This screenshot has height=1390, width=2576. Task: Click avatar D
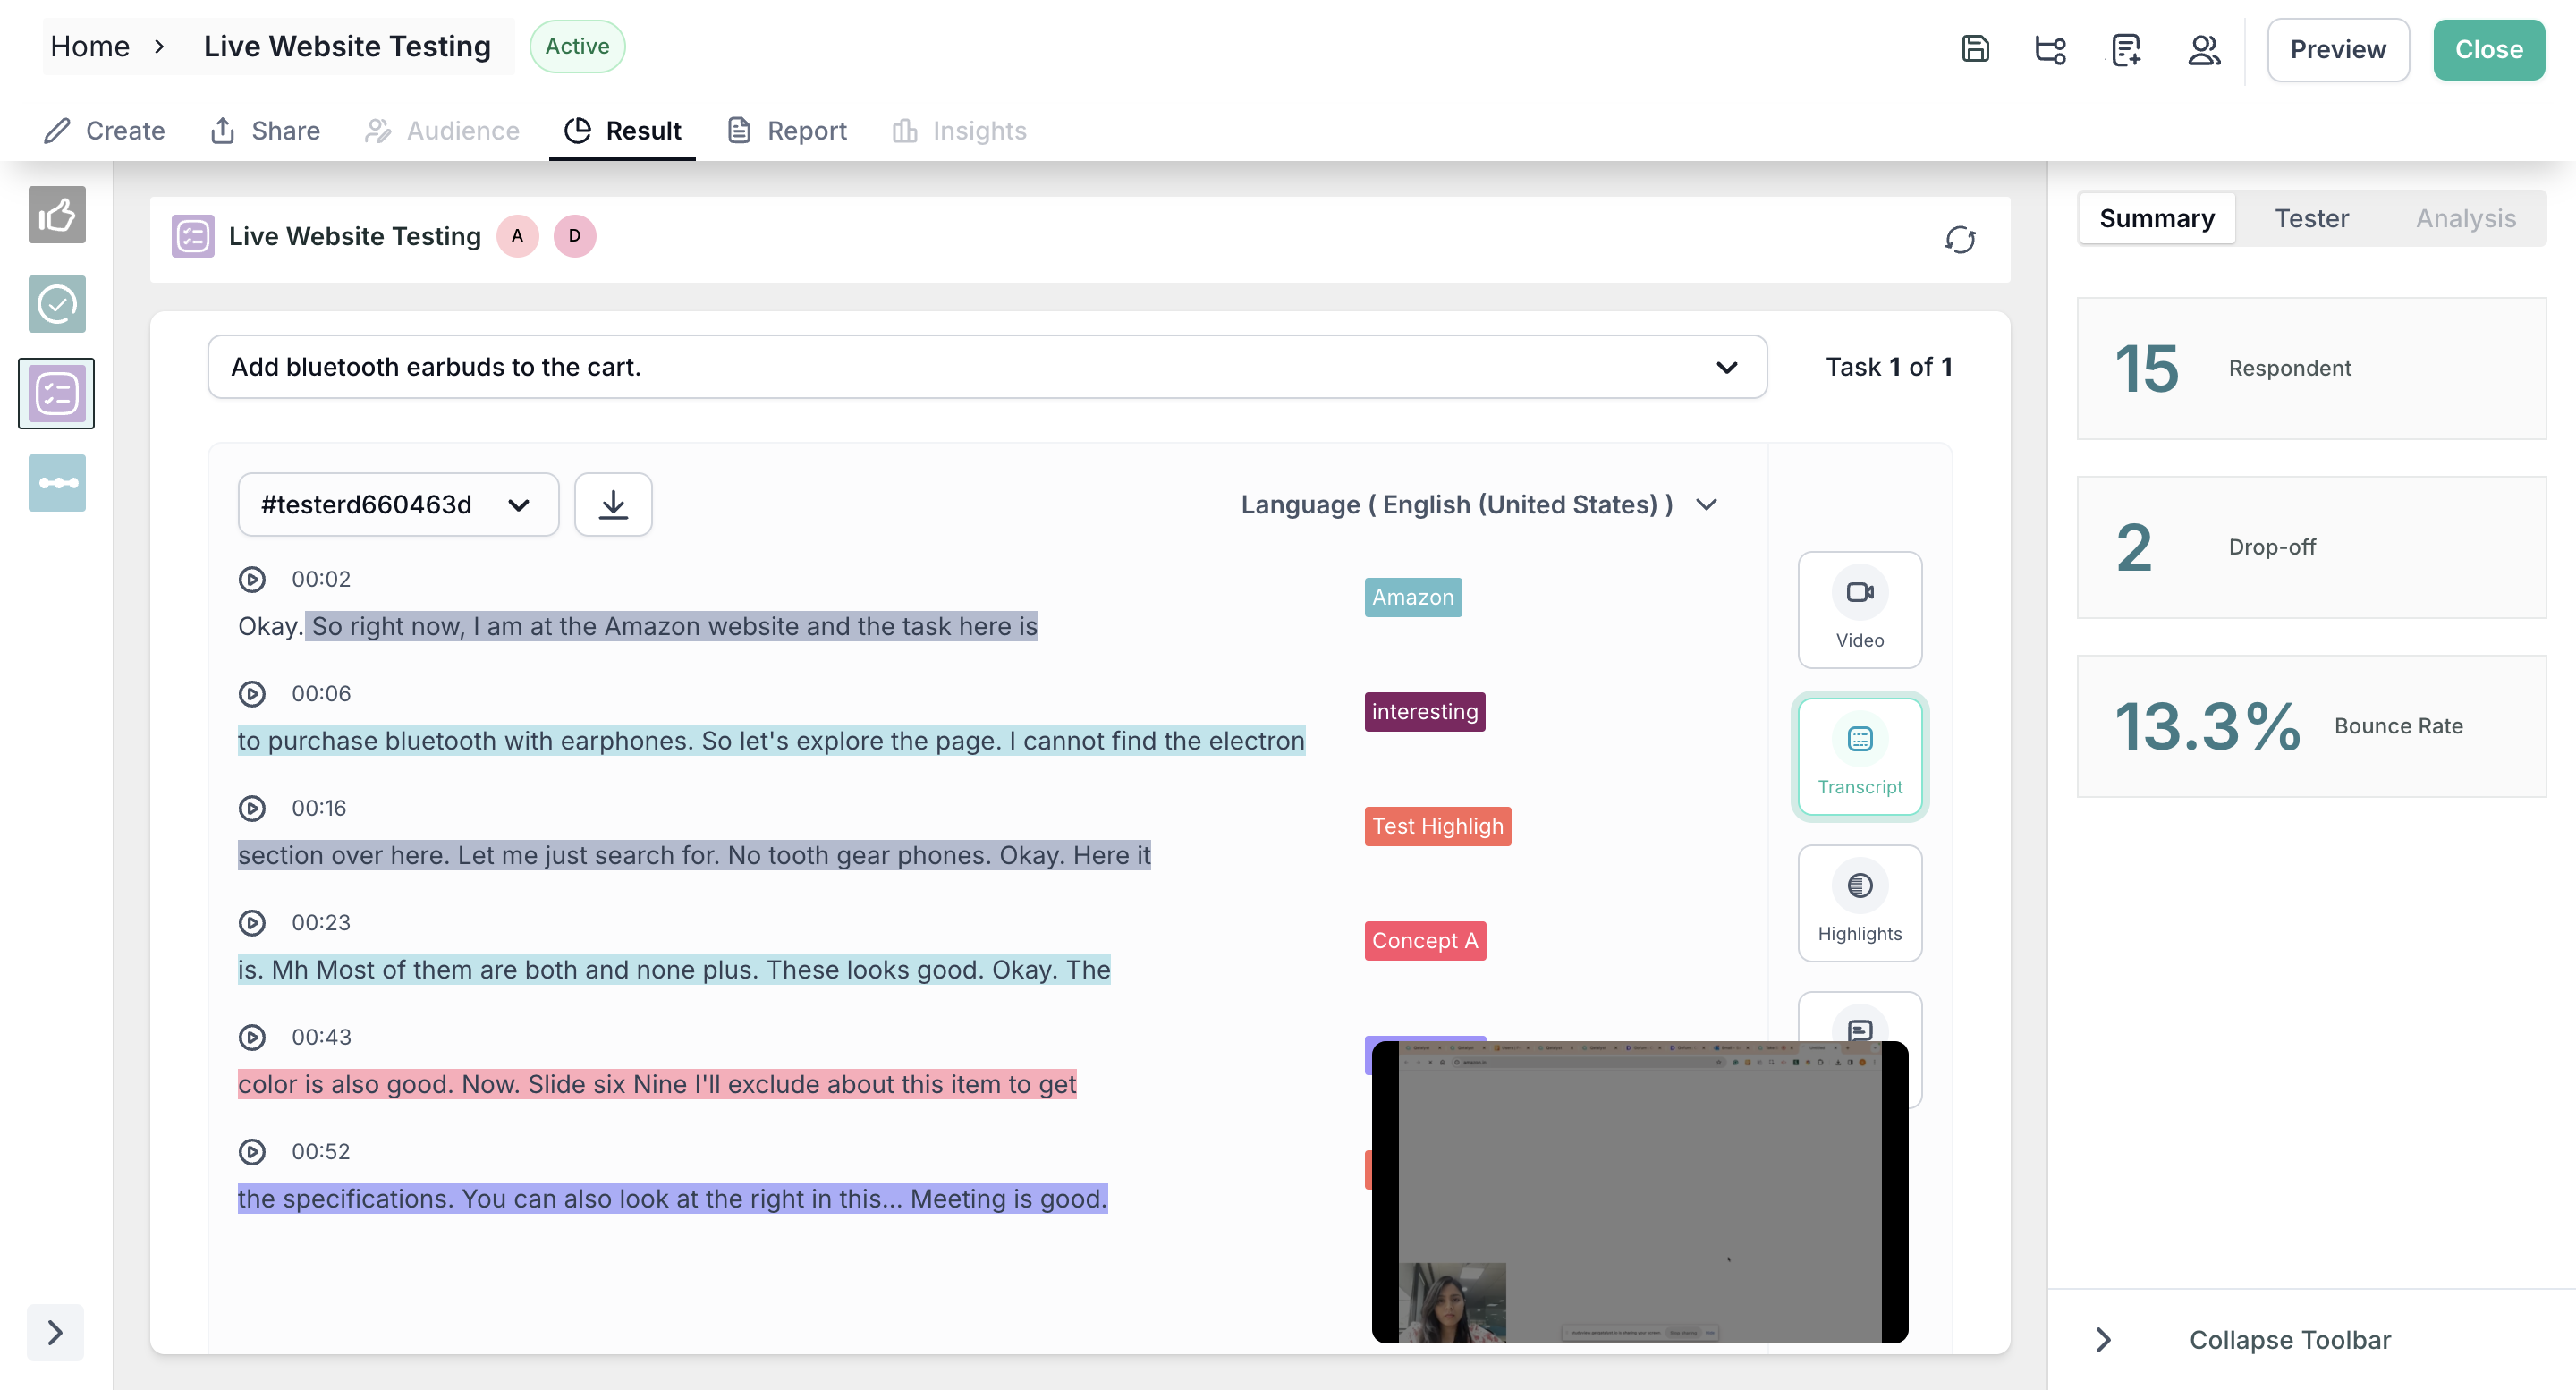coord(575,236)
